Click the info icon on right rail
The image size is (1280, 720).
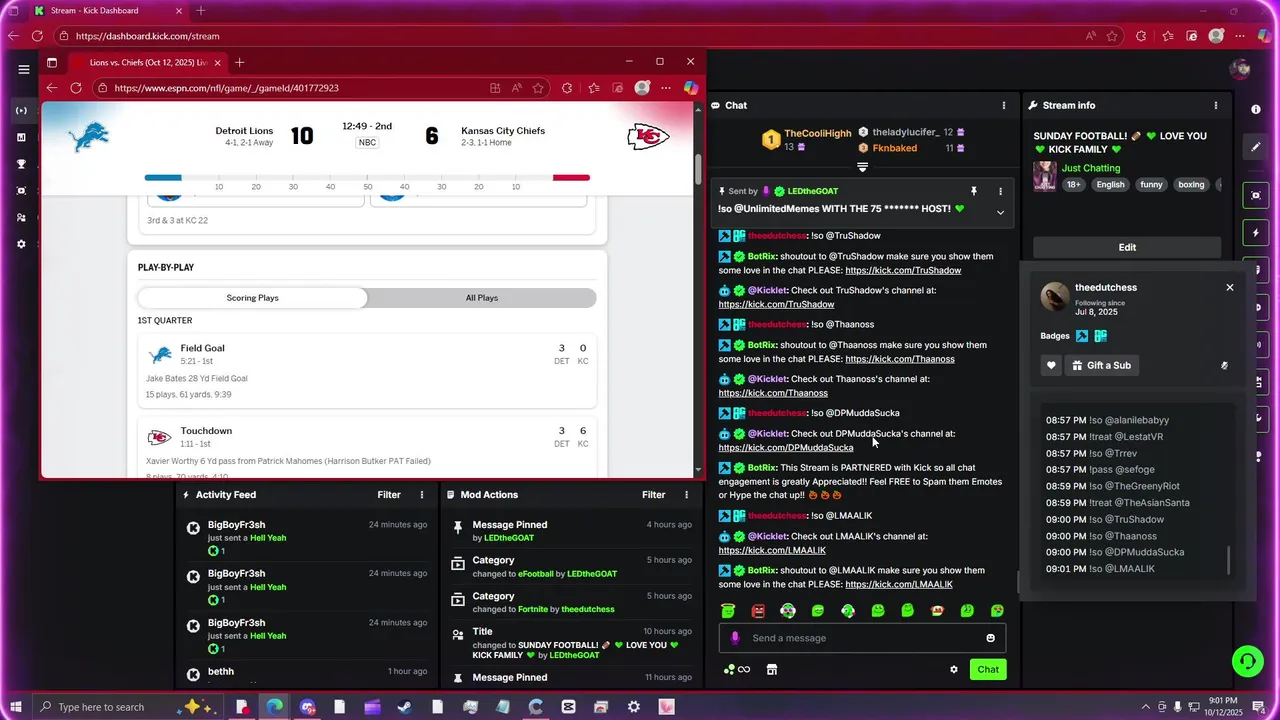point(1256,109)
